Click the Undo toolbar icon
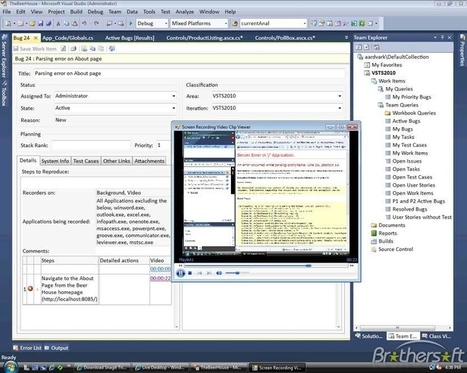This screenshot has width=467, height=373. tap(84, 23)
